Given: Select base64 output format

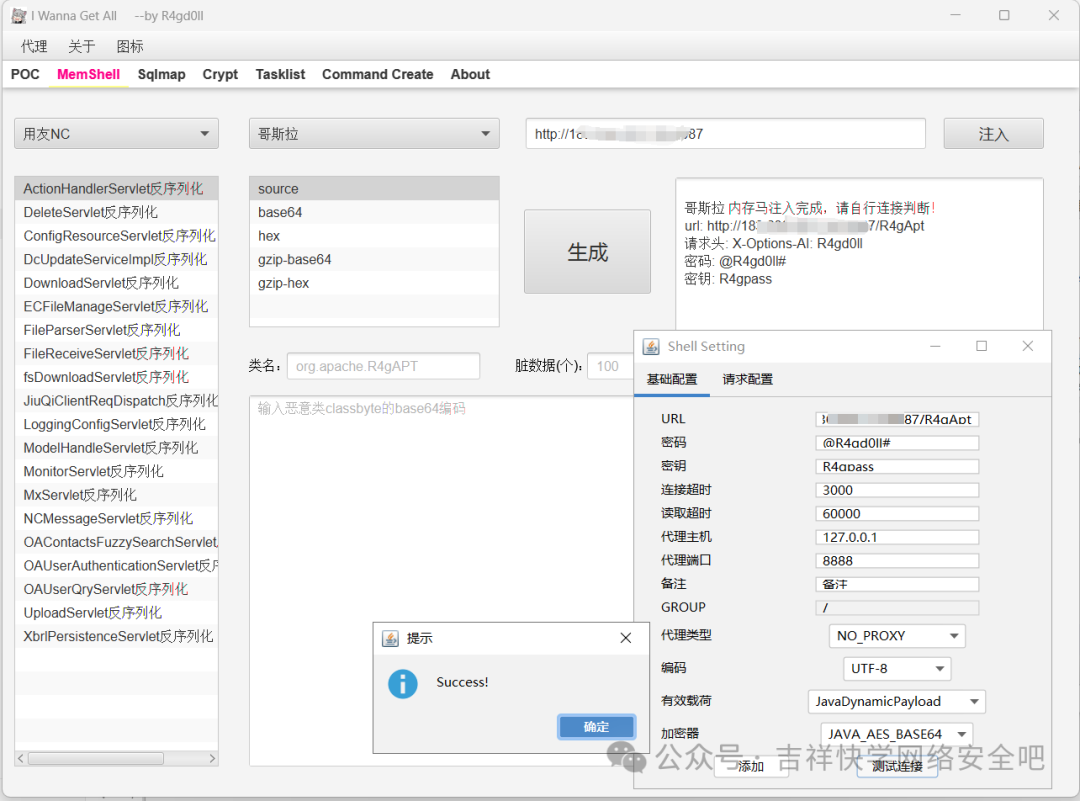Looking at the screenshot, I should click(374, 212).
